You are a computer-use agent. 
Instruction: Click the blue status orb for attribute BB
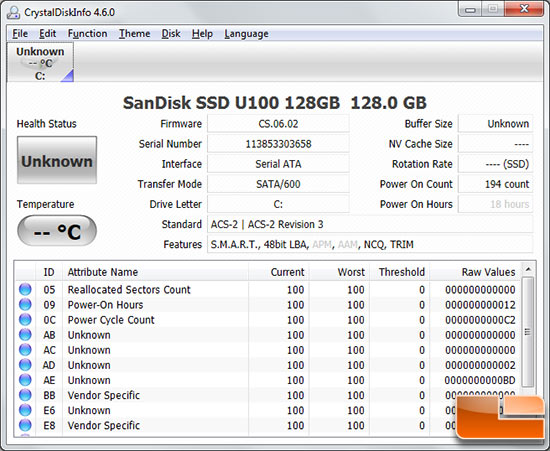click(25, 395)
